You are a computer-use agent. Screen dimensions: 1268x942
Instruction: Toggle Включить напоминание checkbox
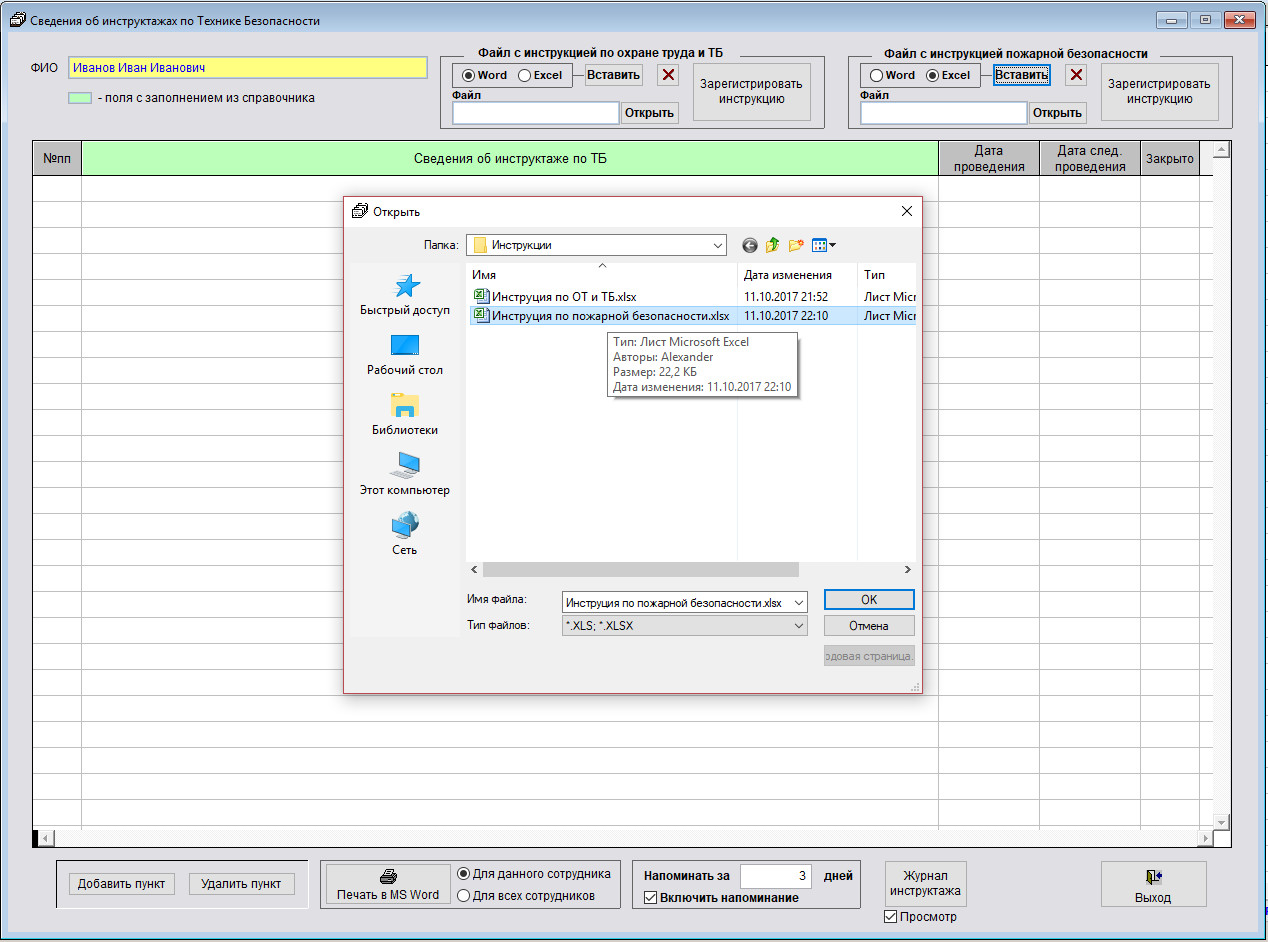[x=650, y=898]
